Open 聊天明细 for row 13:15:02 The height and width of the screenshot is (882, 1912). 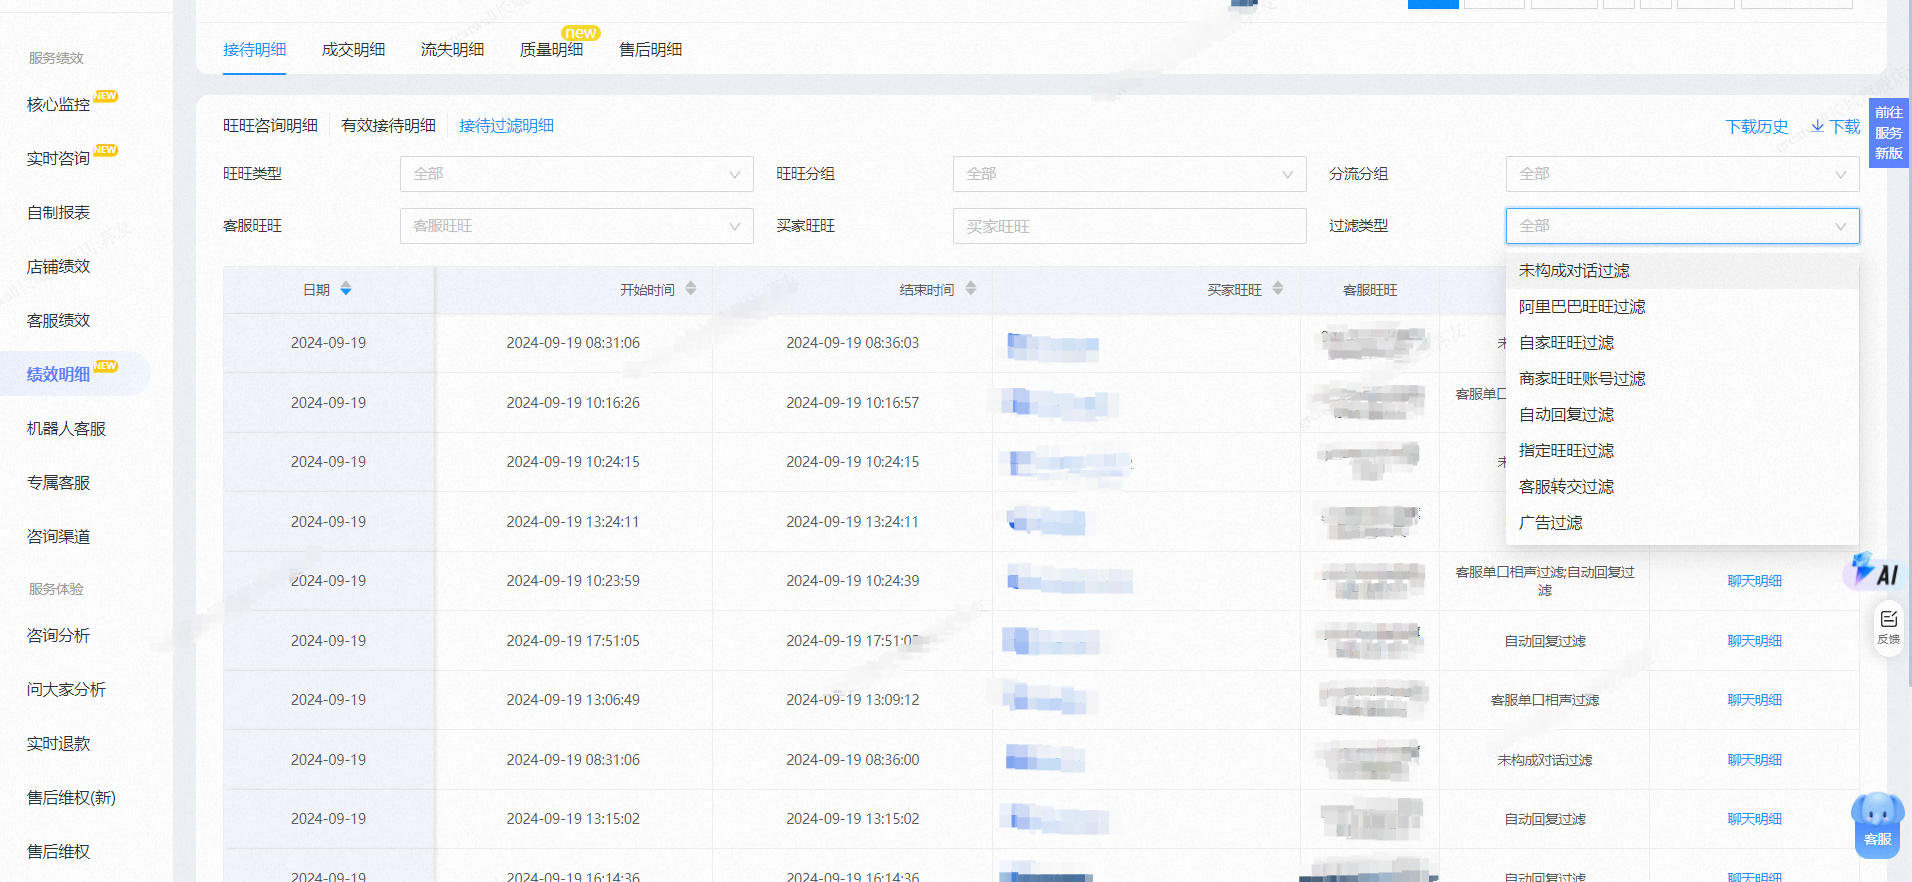[1754, 819]
